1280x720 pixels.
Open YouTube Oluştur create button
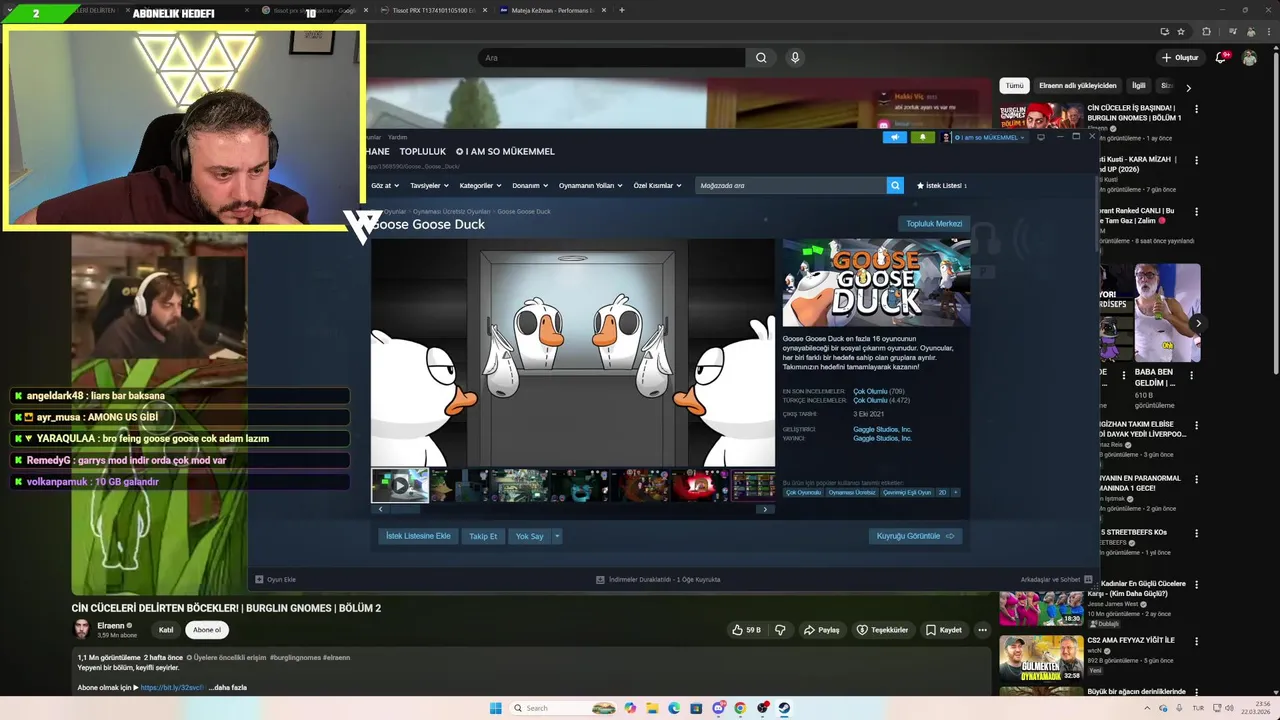[1180, 58]
